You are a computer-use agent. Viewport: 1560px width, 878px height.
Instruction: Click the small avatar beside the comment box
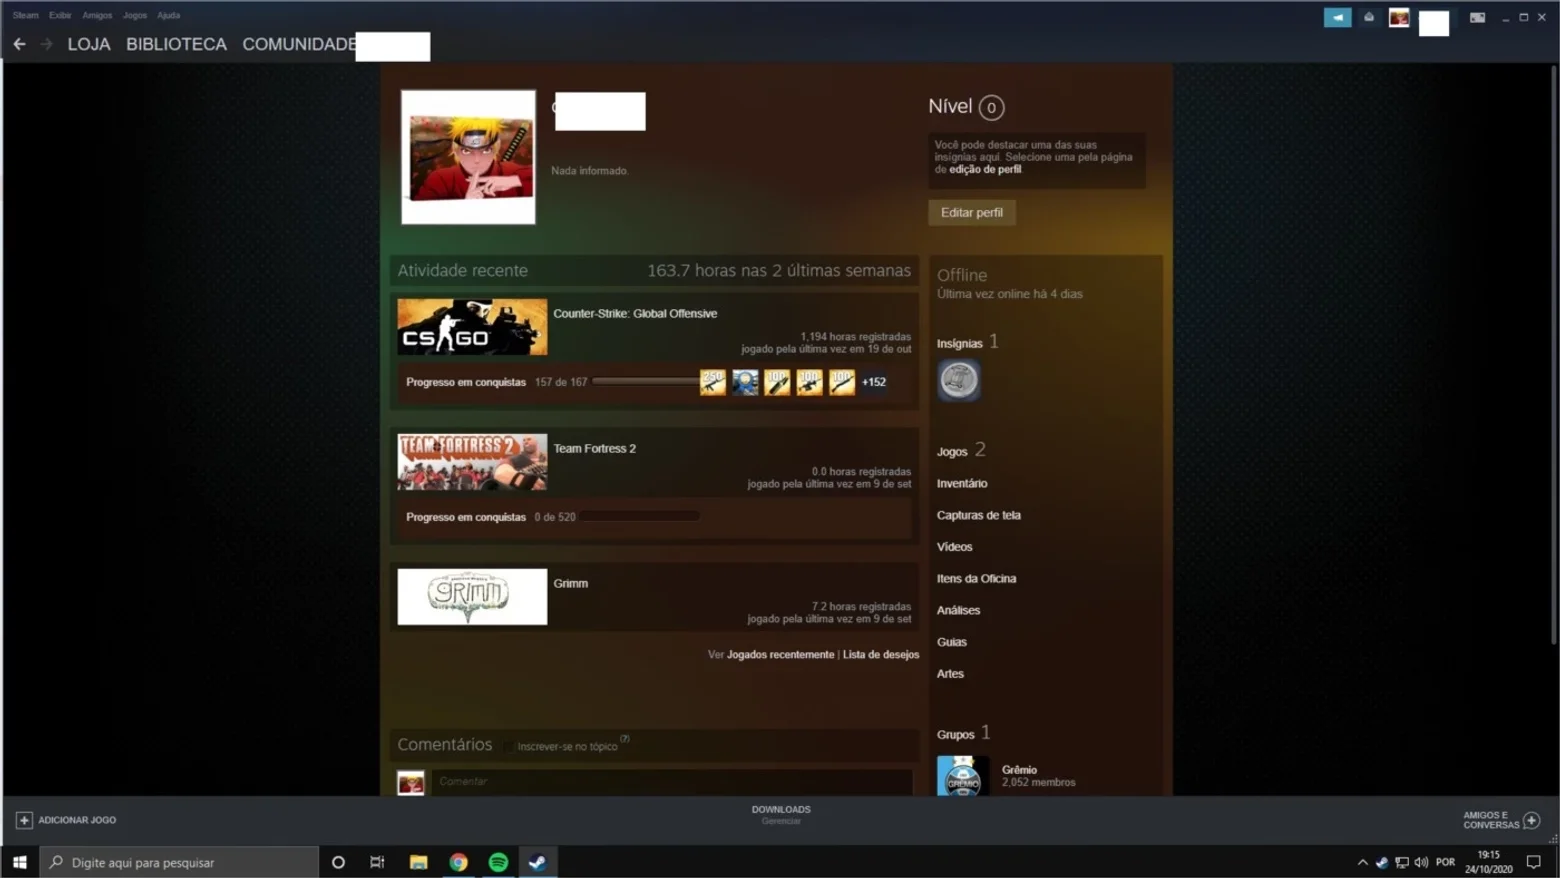pyautogui.click(x=411, y=782)
